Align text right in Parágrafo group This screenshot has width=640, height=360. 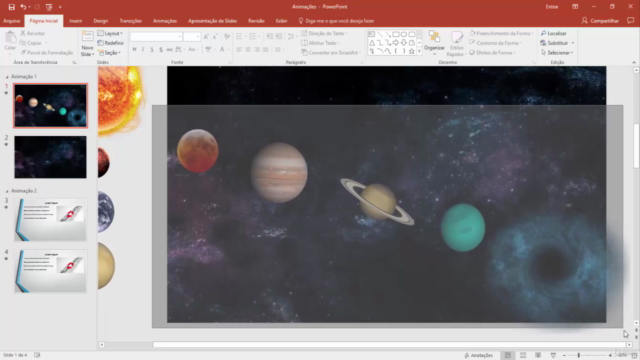pyautogui.click(x=257, y=49)
